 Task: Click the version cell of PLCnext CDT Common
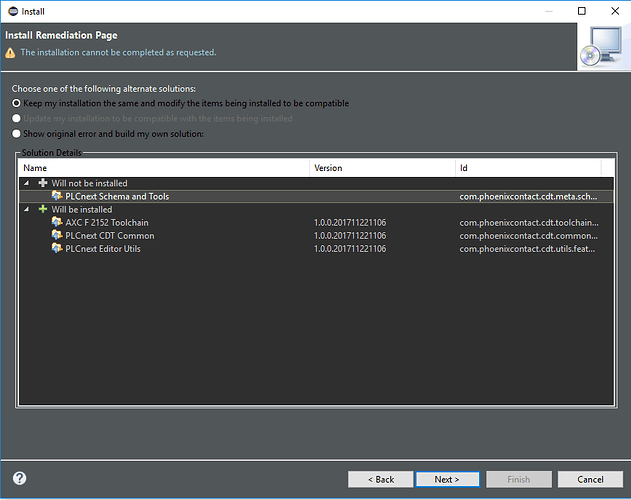(350, 236)
